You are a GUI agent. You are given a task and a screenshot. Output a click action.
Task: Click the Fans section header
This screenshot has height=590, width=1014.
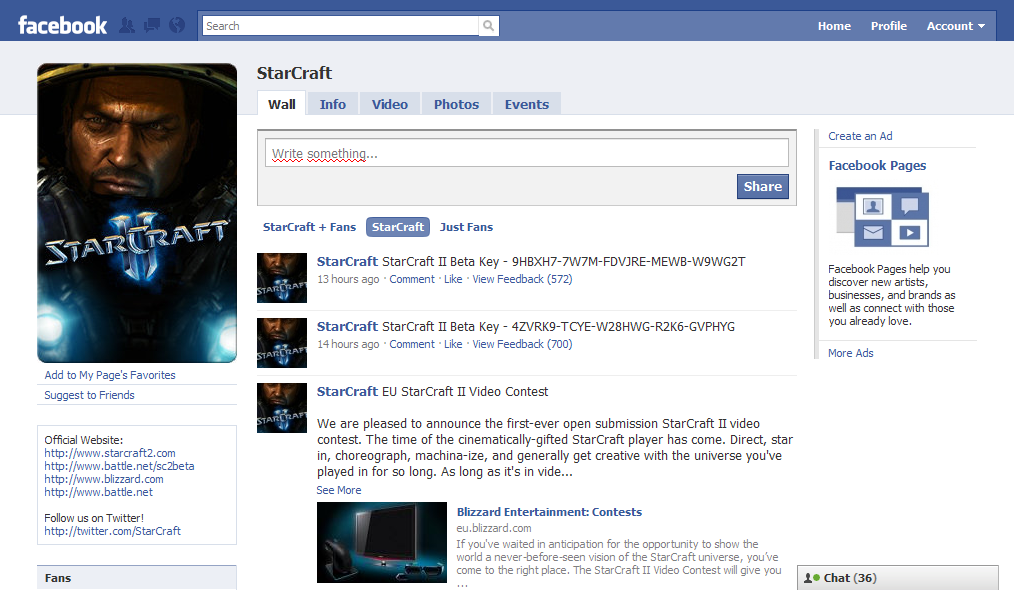point(137,578)
